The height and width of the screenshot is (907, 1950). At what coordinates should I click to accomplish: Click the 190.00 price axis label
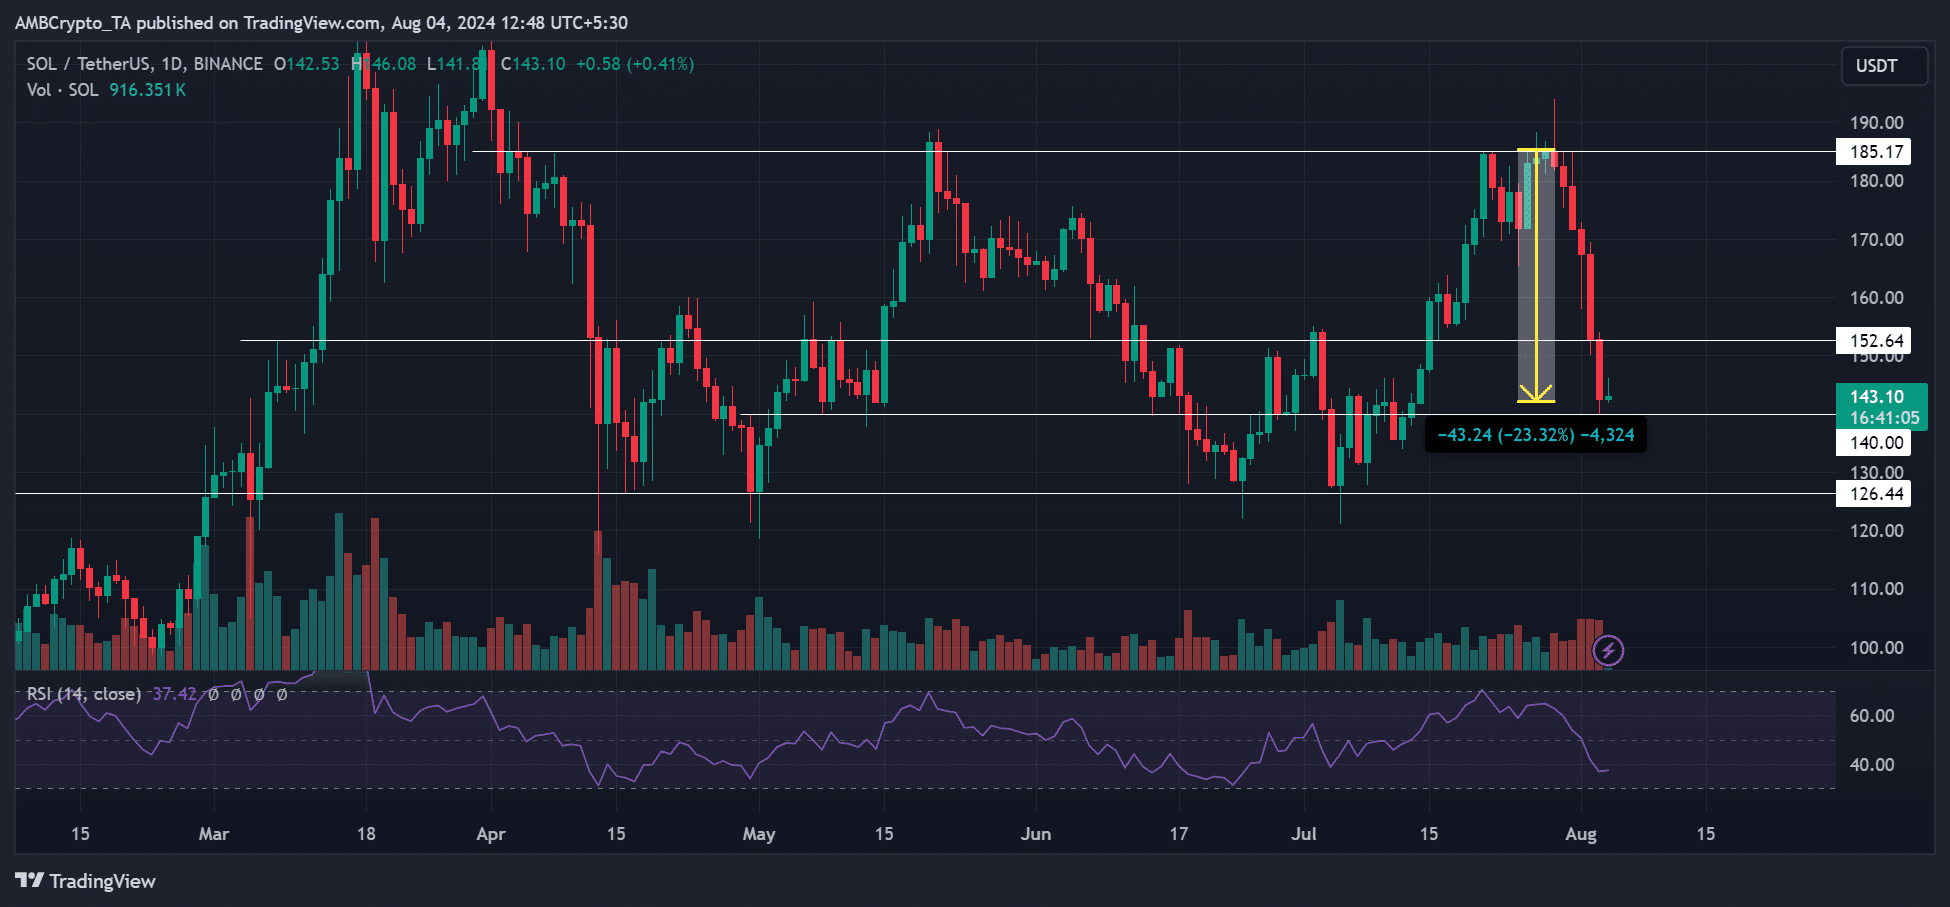1877,123
